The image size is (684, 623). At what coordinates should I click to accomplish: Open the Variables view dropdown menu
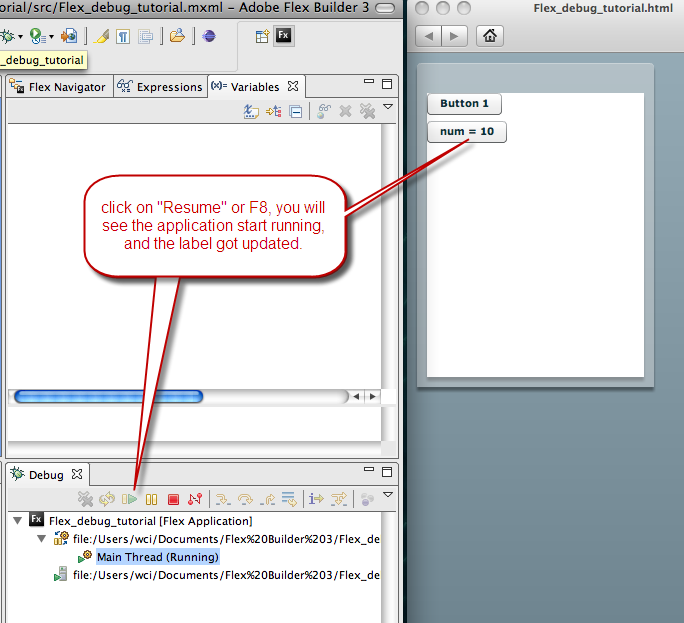point(388,108)
